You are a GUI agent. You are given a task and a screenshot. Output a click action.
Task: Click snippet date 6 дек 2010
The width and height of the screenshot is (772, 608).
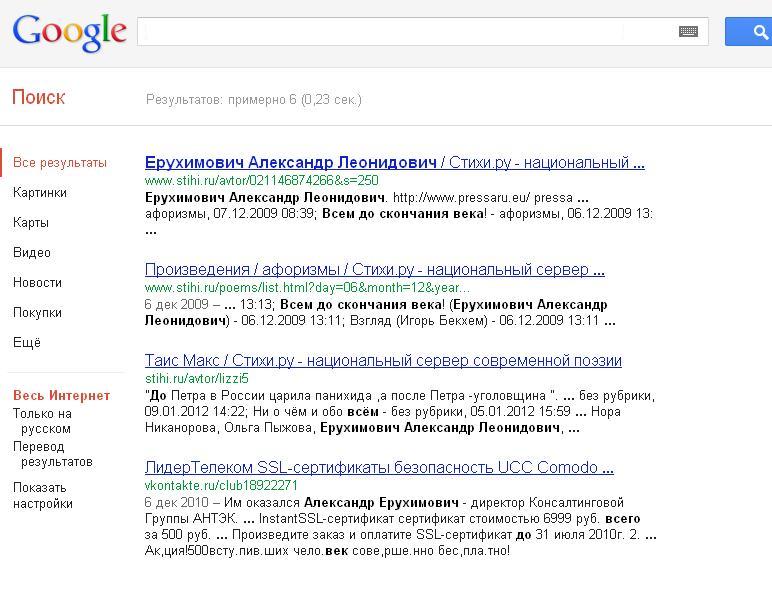176,503
